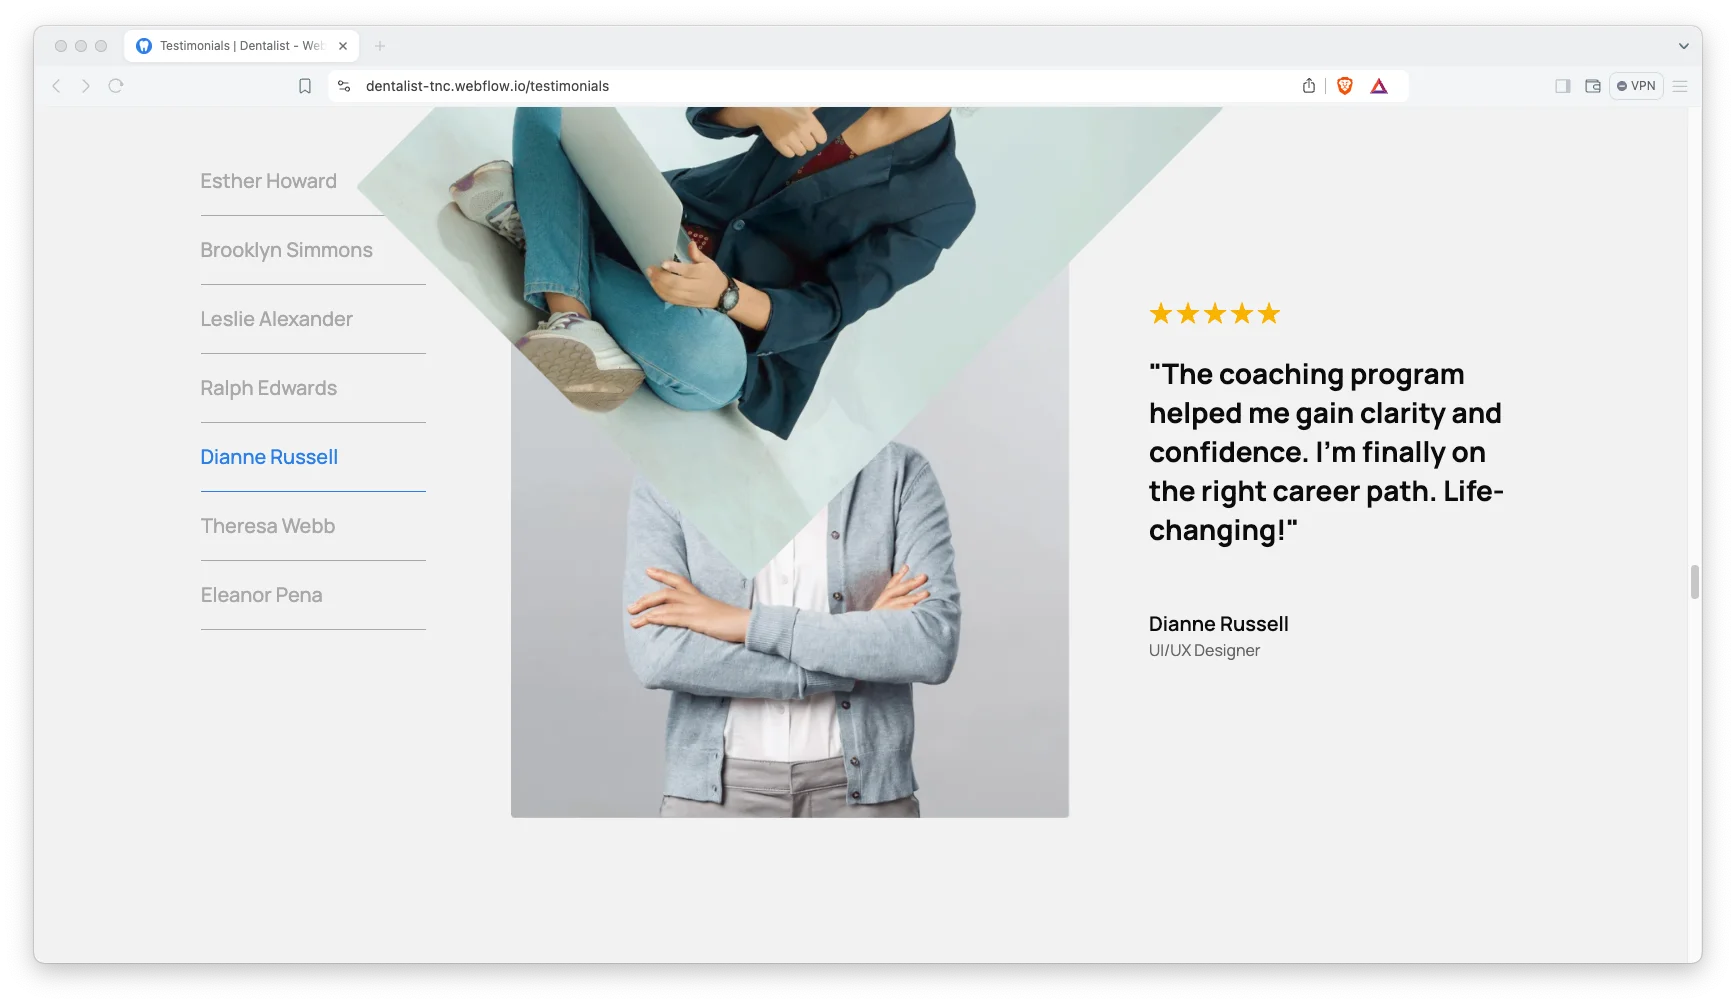Click the Brave Shields lion icon
This screenshot has height=1005, width=1736.
tap(1345, 86)
